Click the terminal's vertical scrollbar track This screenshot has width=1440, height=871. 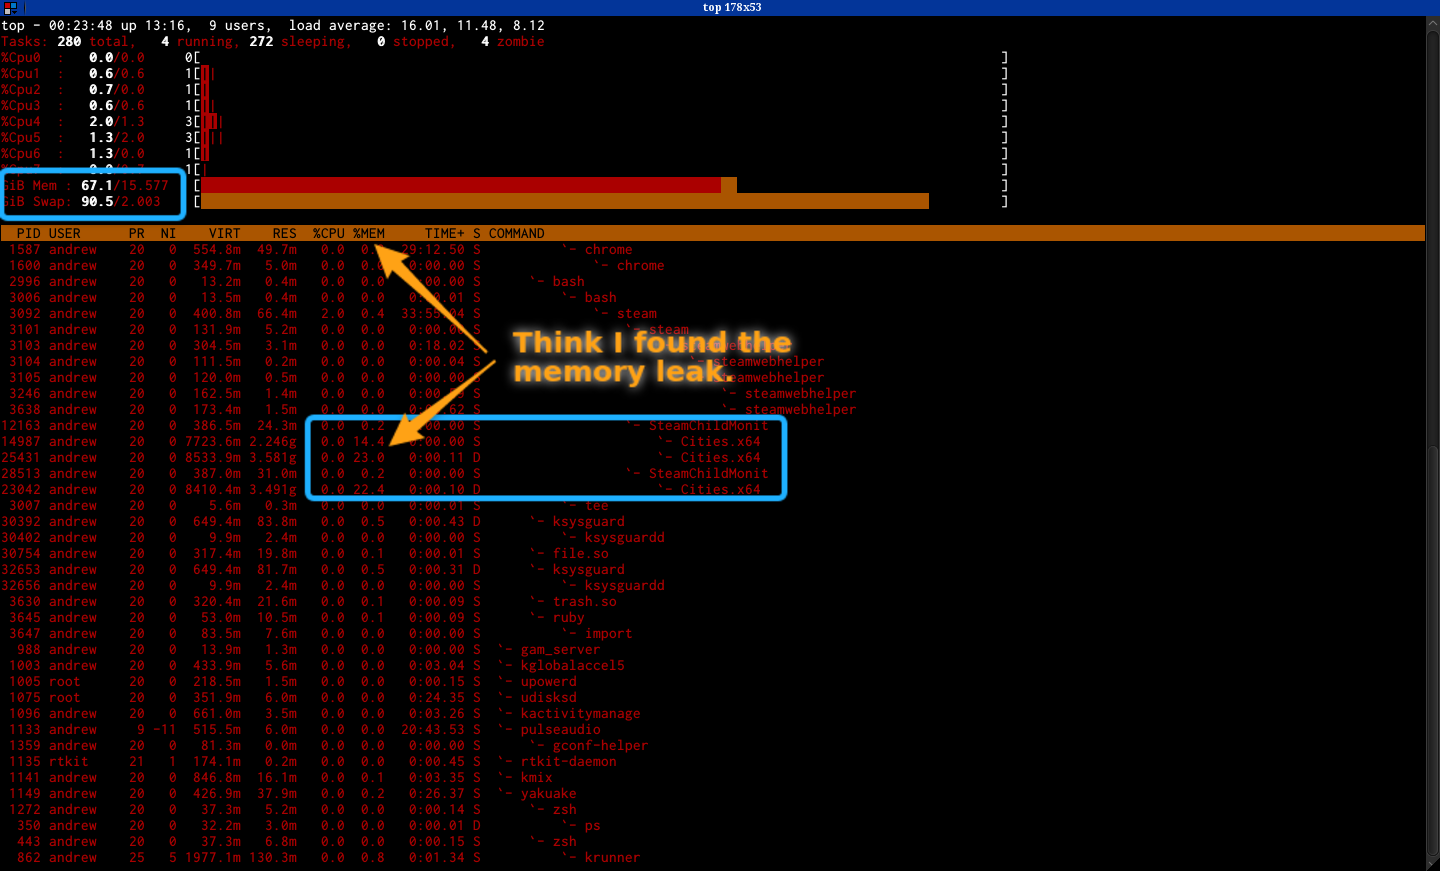tap(1432, 443)
